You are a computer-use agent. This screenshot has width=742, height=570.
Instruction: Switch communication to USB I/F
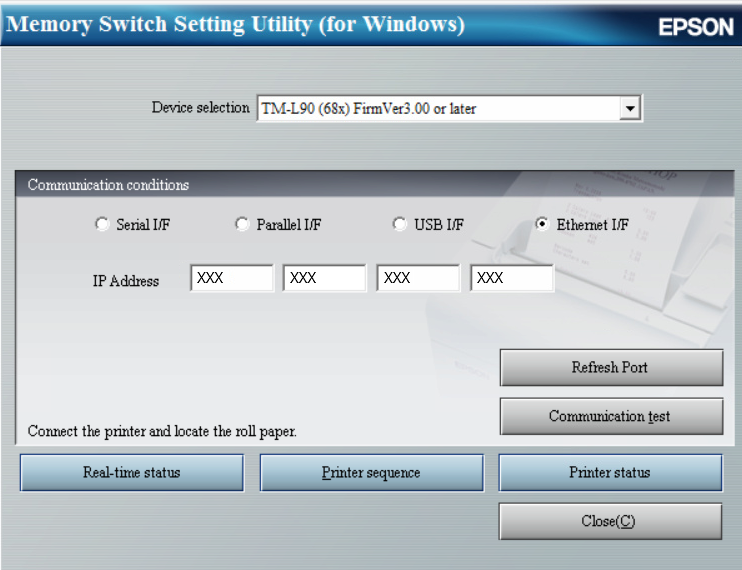399,225
